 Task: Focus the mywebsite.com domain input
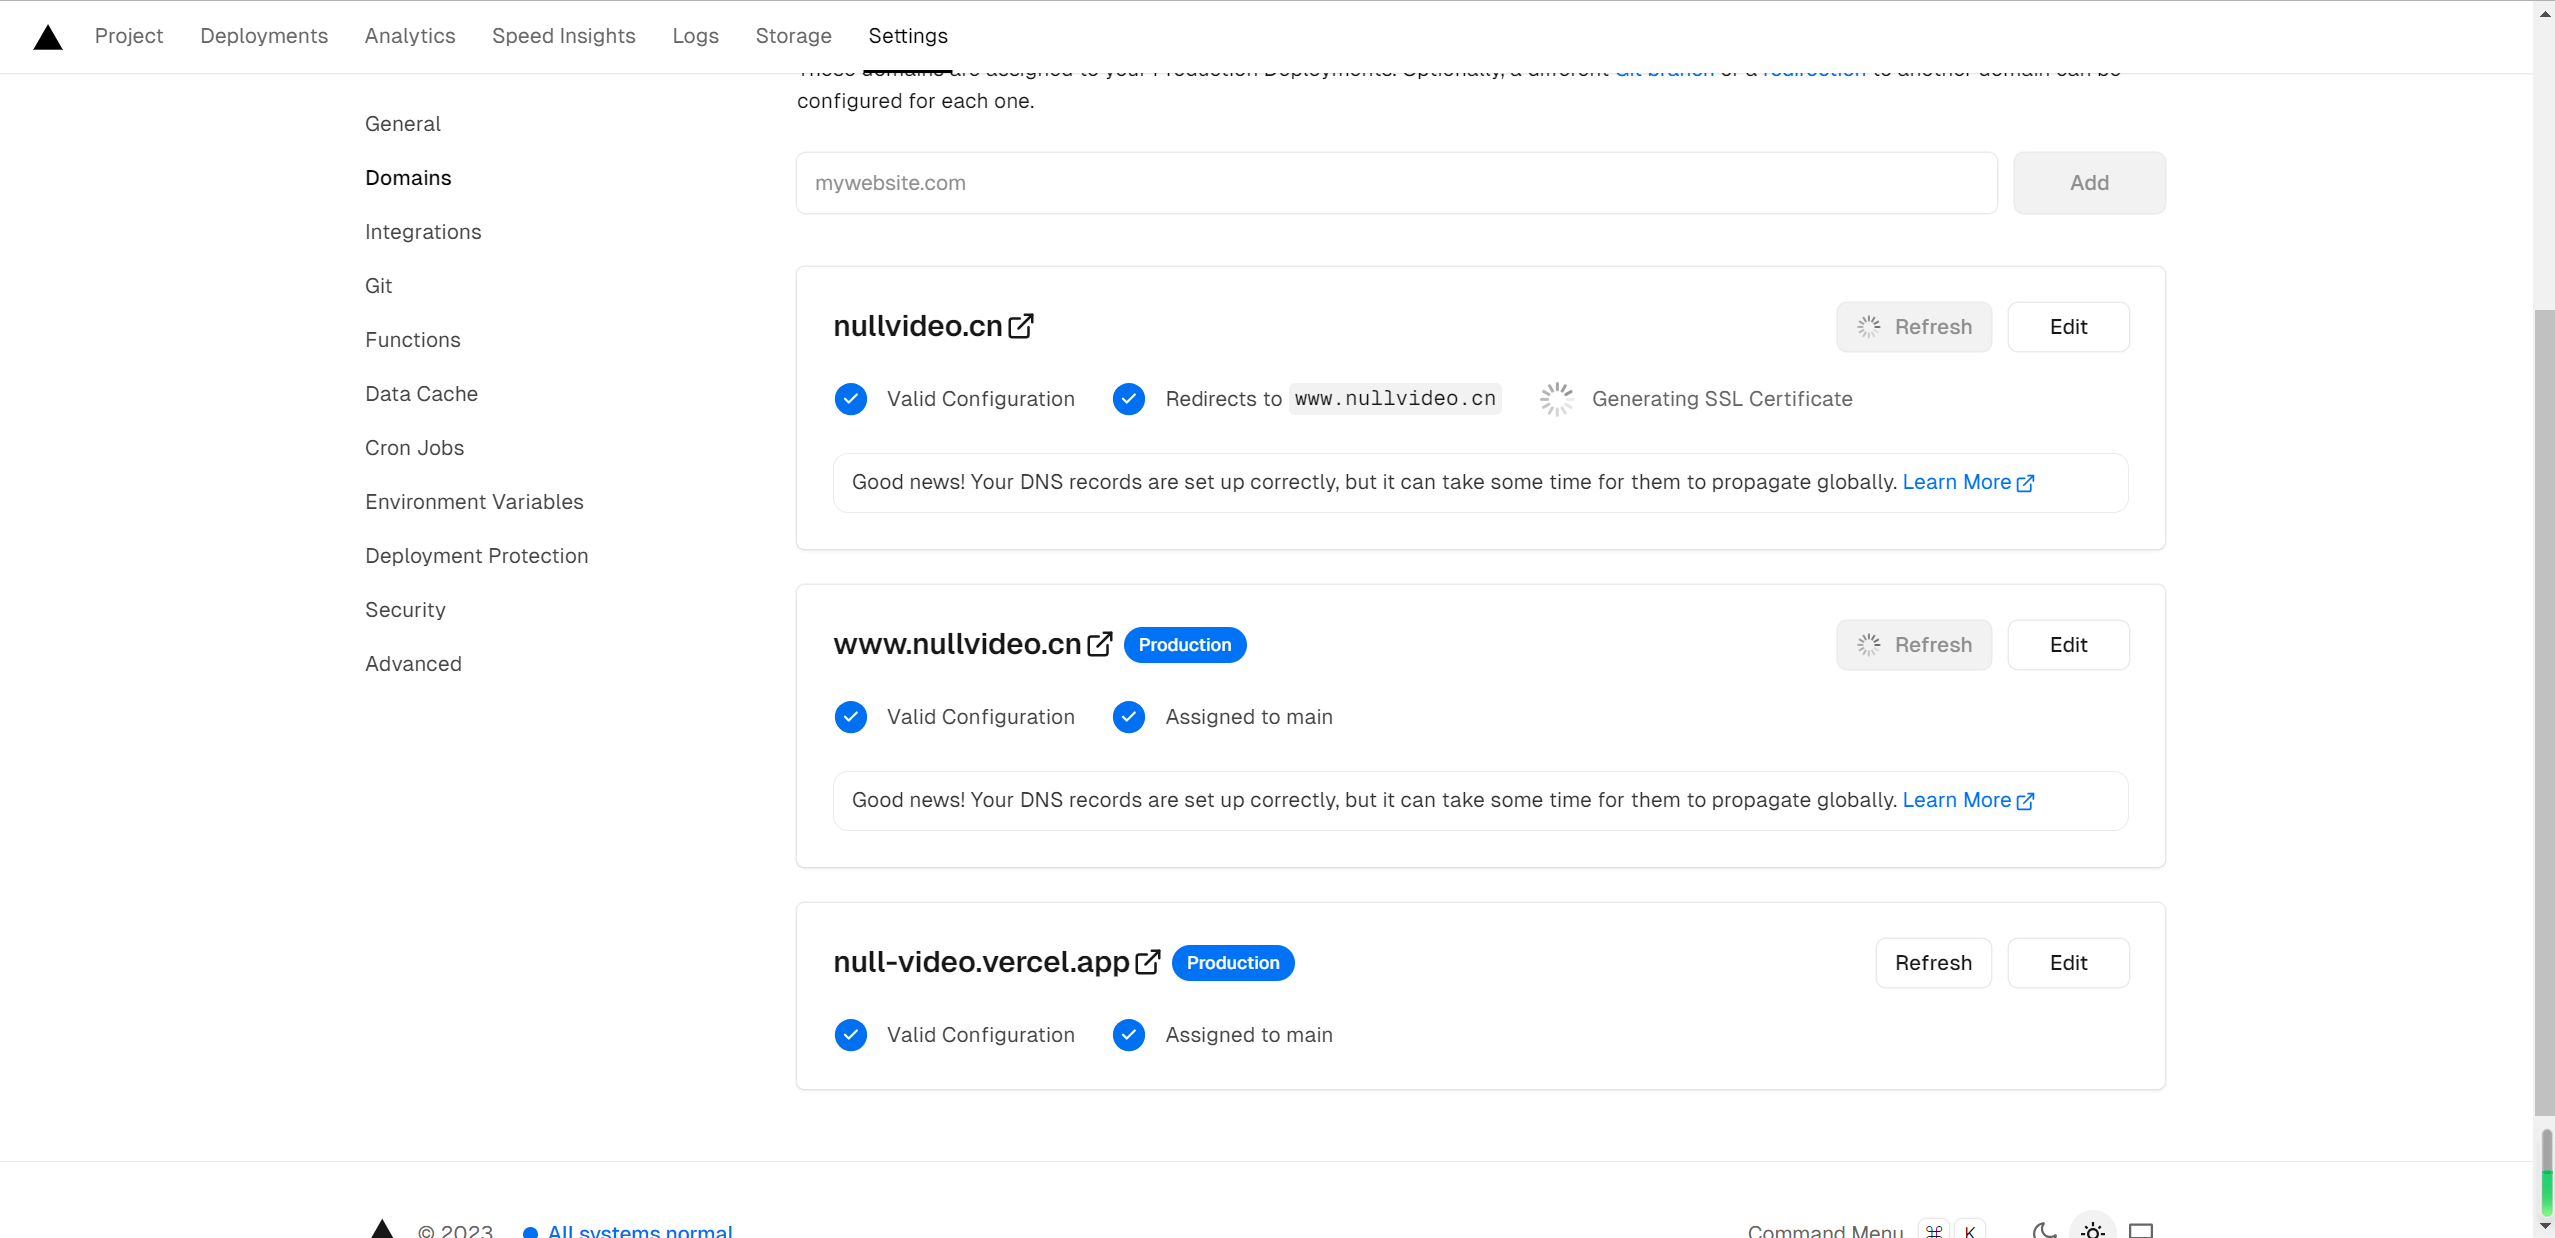(x=1396, y=183)
